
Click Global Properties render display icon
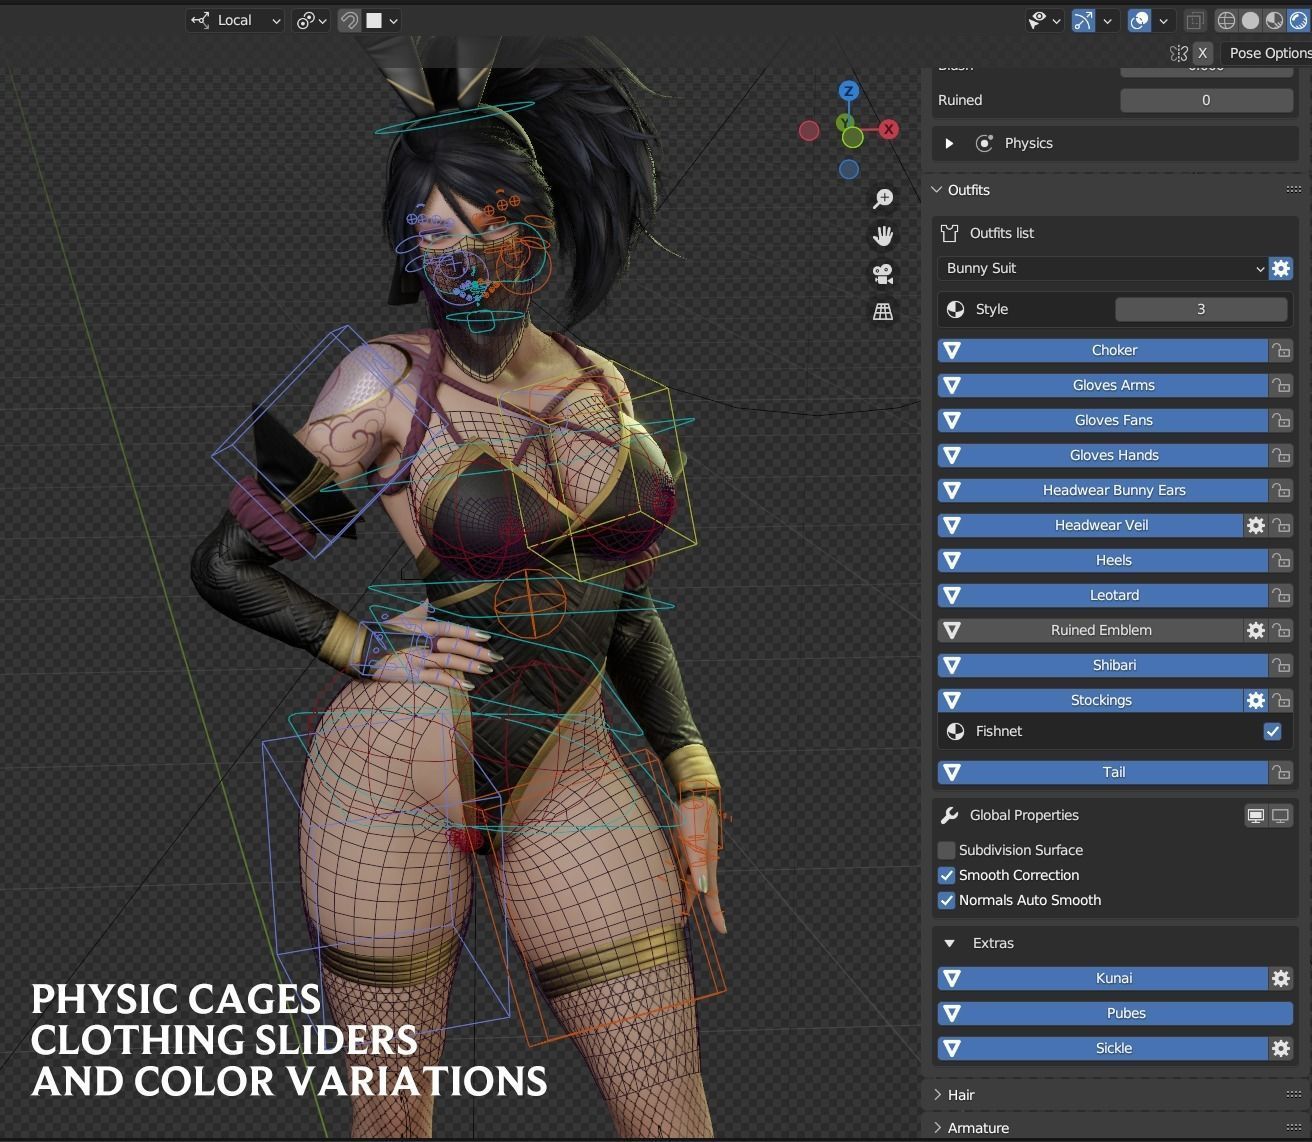tap(1281, 816)
